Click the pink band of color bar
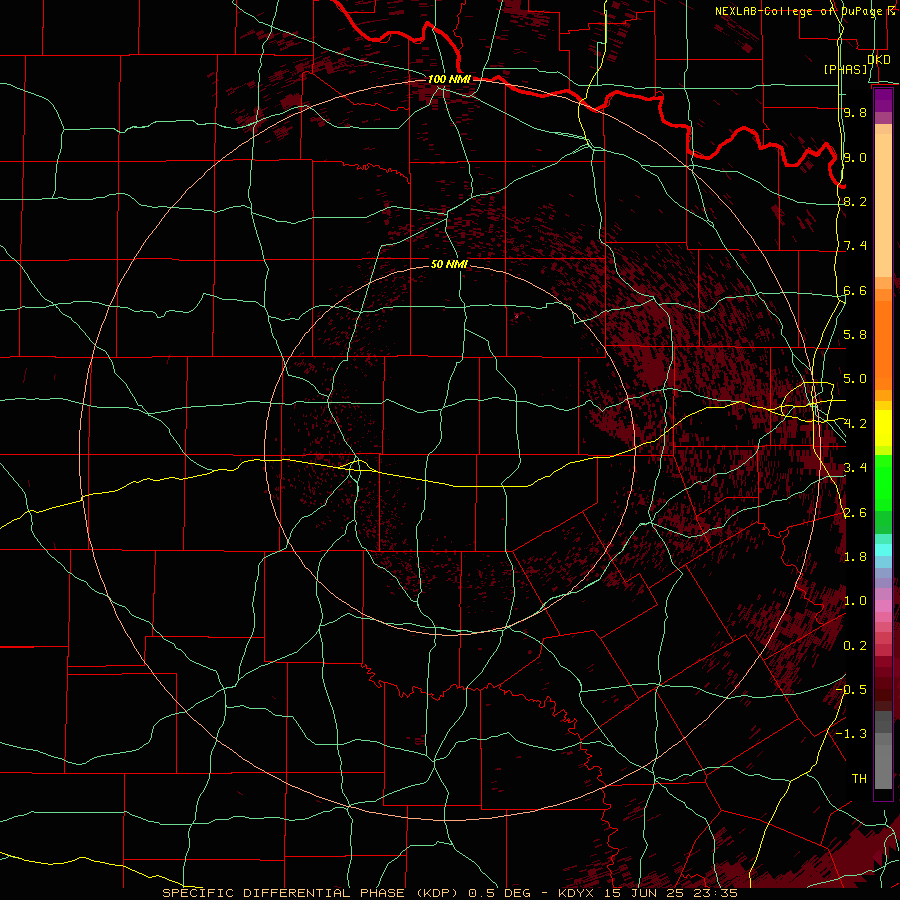Screen dimensions: 900x900 [883, 606]
